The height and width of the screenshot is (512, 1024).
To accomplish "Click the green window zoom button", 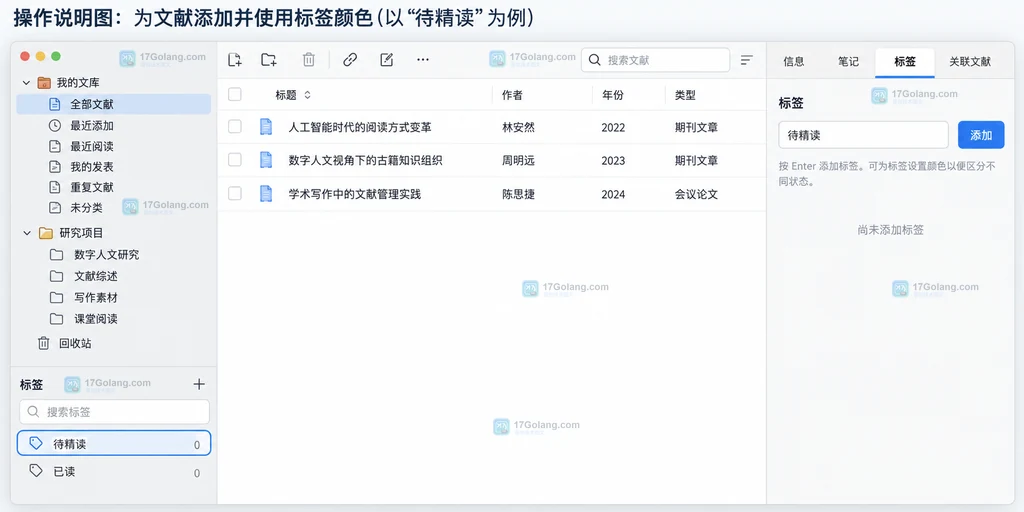I will (x=56, y=56).
